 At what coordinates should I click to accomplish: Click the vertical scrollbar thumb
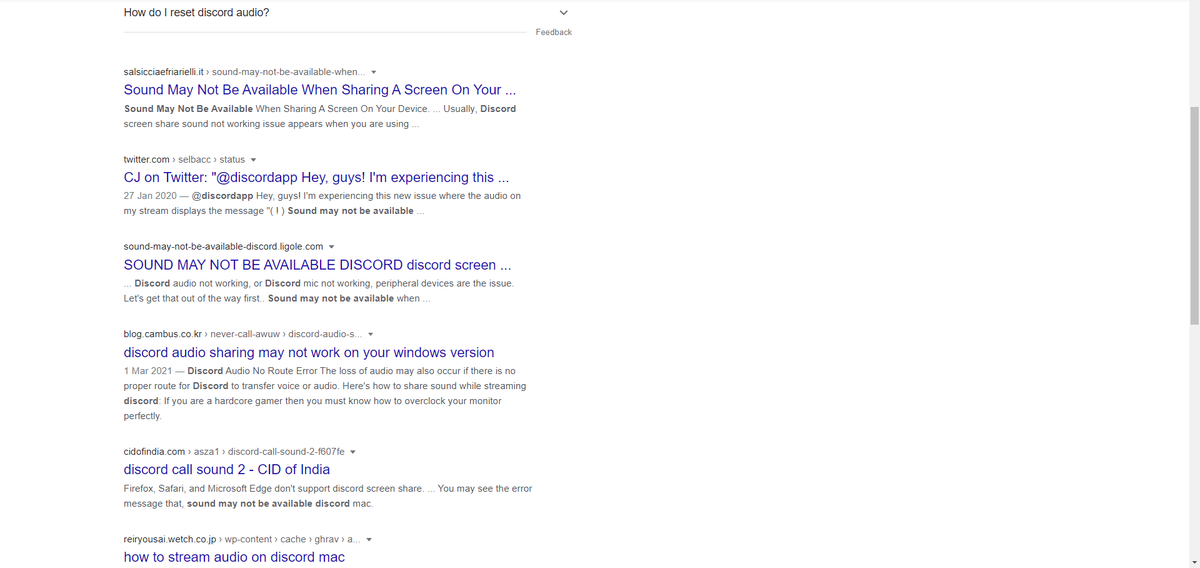click(1194, 215)
